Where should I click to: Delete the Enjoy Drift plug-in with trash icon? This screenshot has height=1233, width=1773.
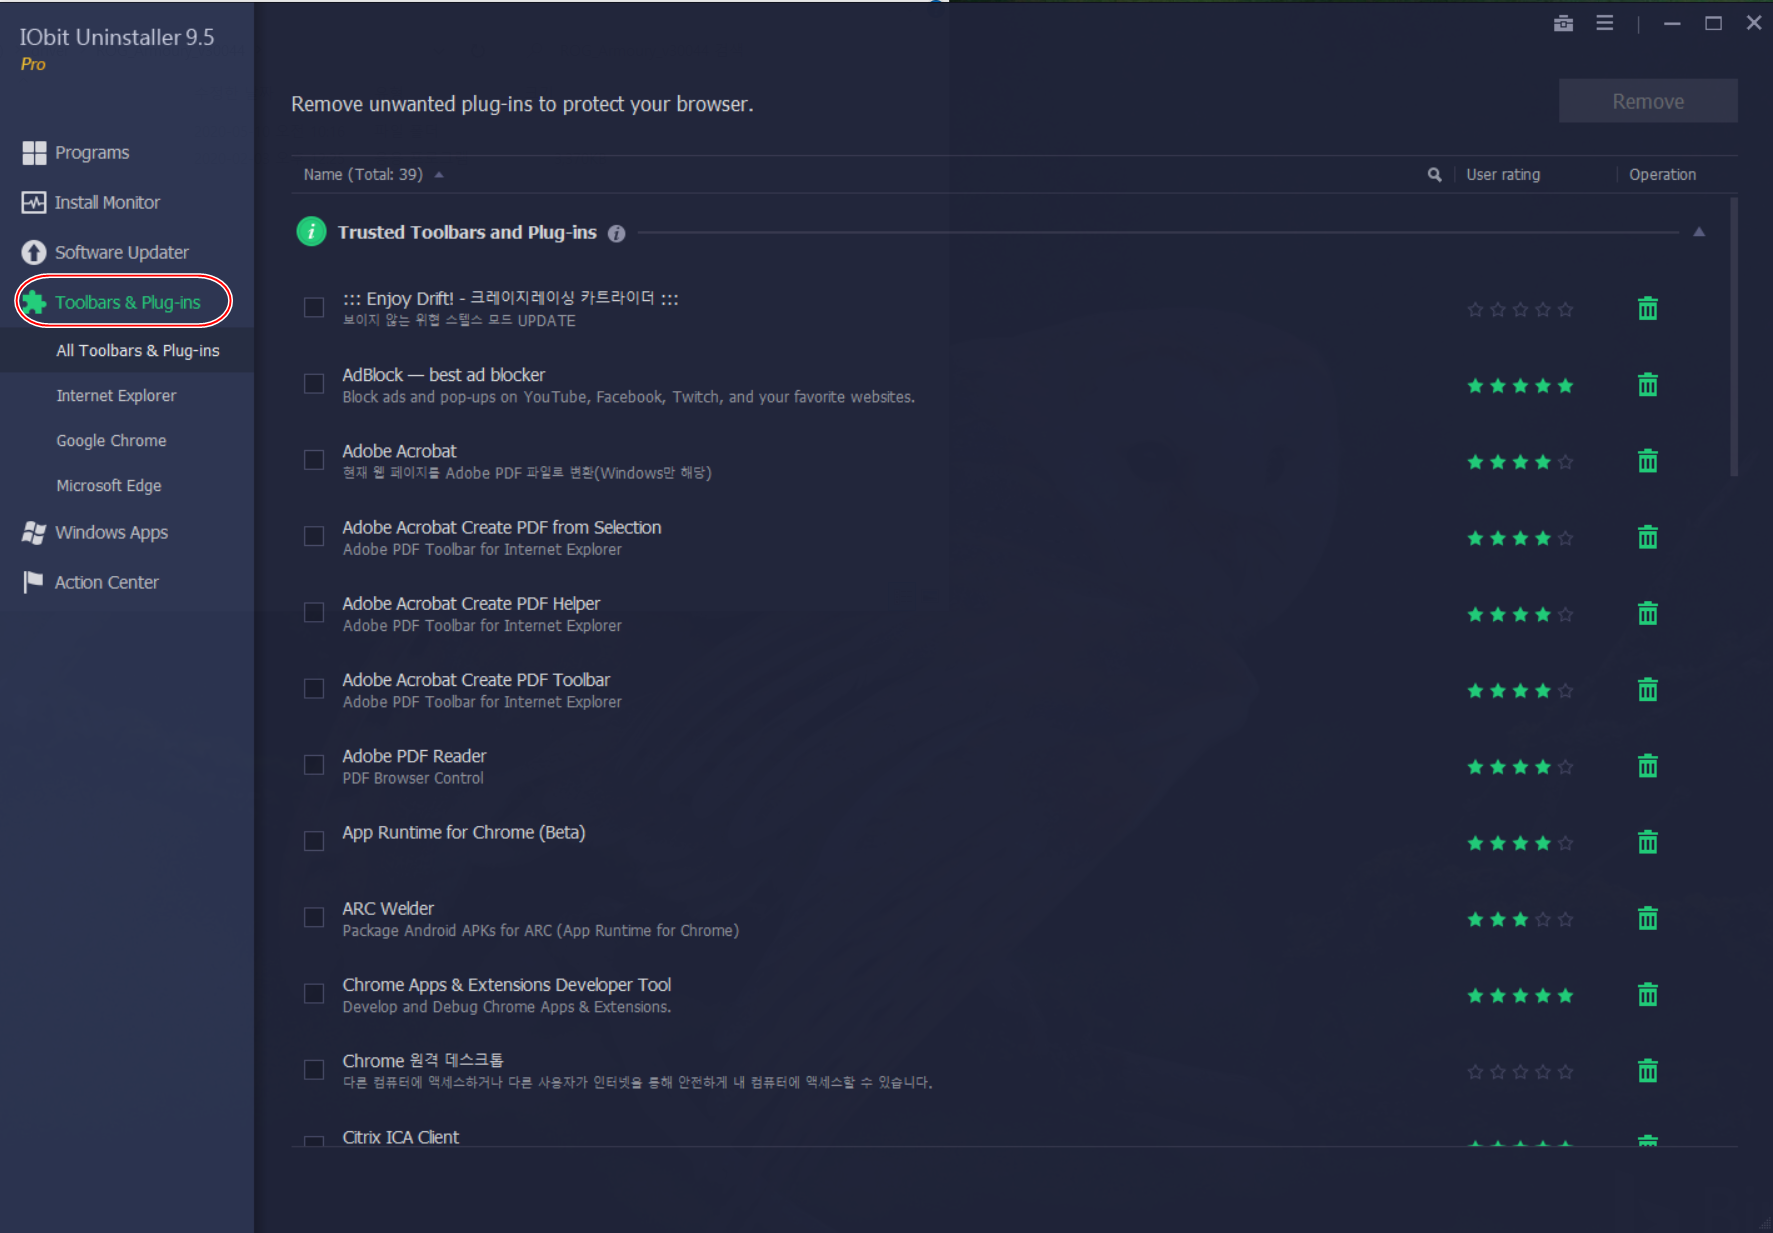1648,308
